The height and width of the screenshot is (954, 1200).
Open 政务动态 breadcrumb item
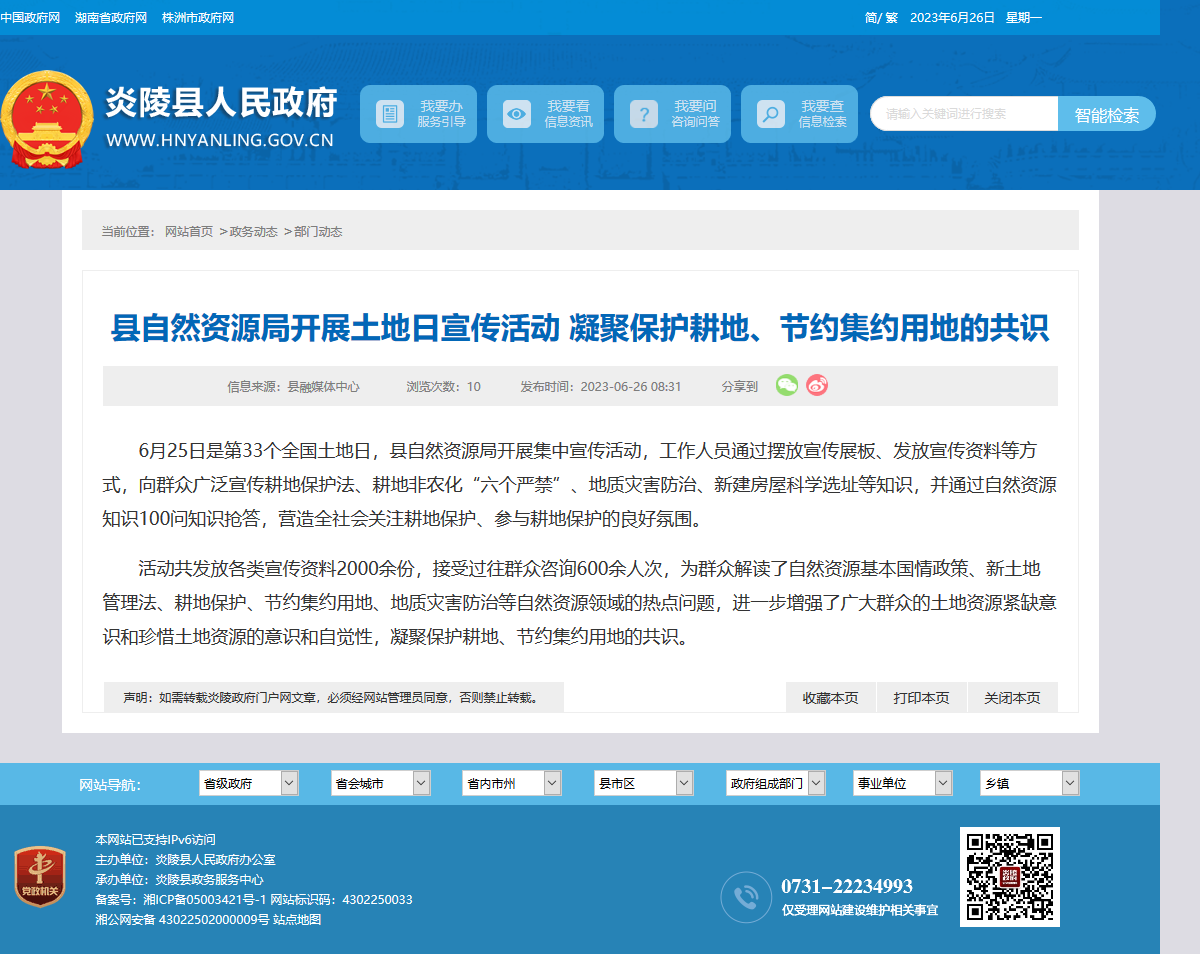coord(254,231)
